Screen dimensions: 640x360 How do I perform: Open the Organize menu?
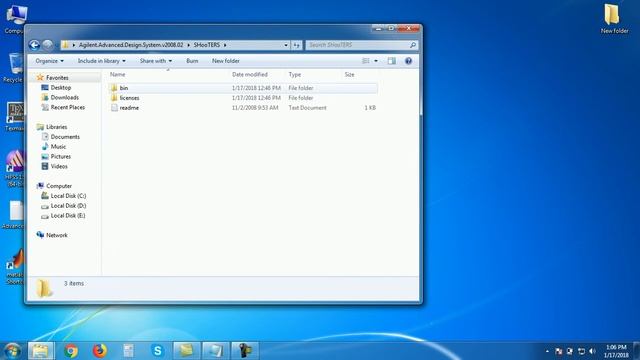(x=49, y=61)
